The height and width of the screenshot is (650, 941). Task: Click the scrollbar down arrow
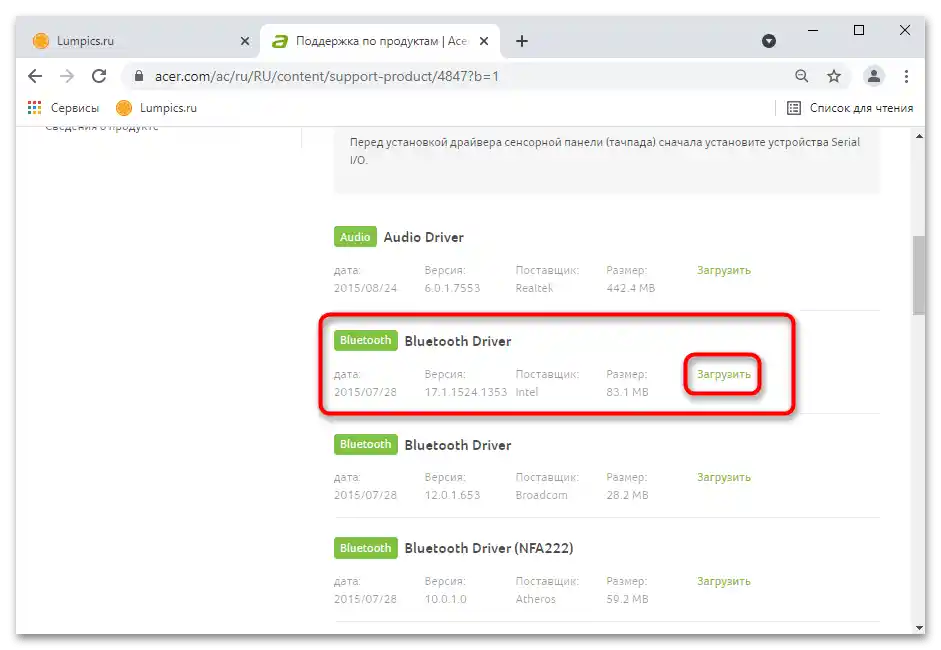point(919,627)
